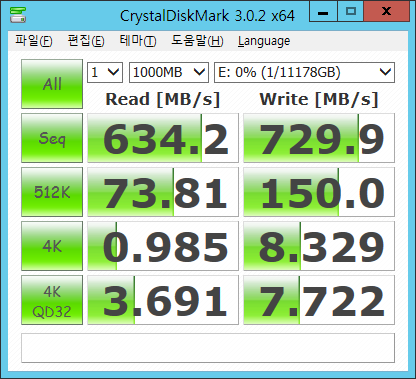The width and height of the screenshot is (416, 379).
Task: Open the 편집(E) menu
Action: [x=86, y=41]
